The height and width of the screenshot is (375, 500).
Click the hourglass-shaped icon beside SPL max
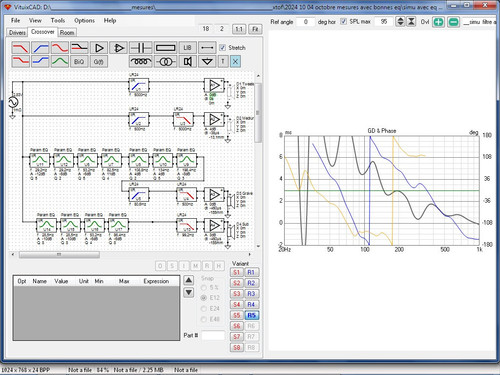(x=412, y=22)
